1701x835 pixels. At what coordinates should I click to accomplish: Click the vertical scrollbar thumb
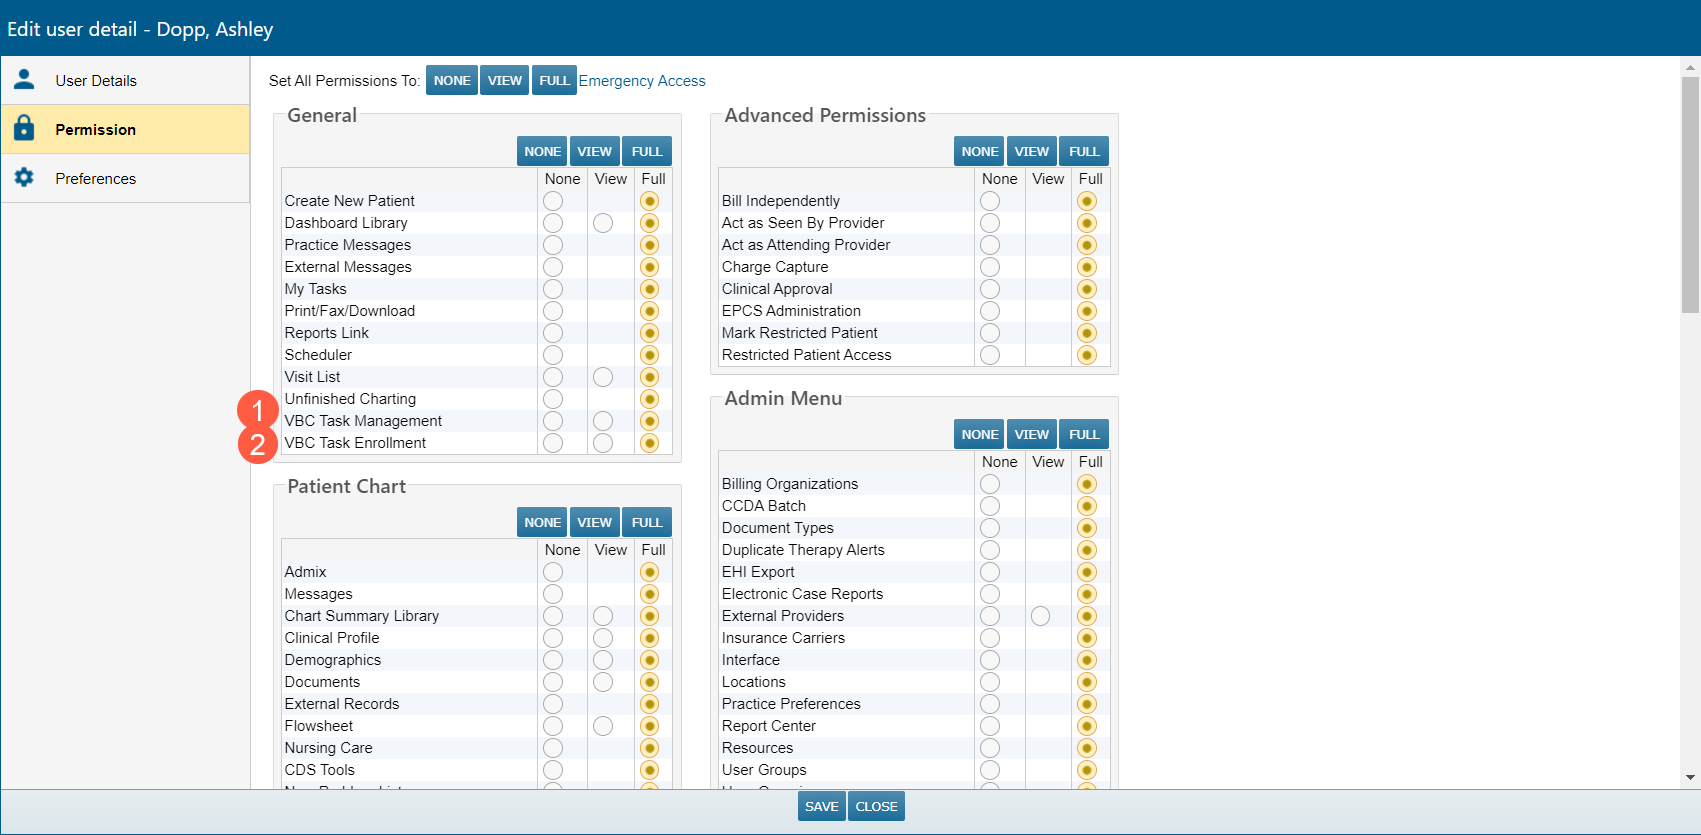pyautogui.click(x=1690, y=195)
